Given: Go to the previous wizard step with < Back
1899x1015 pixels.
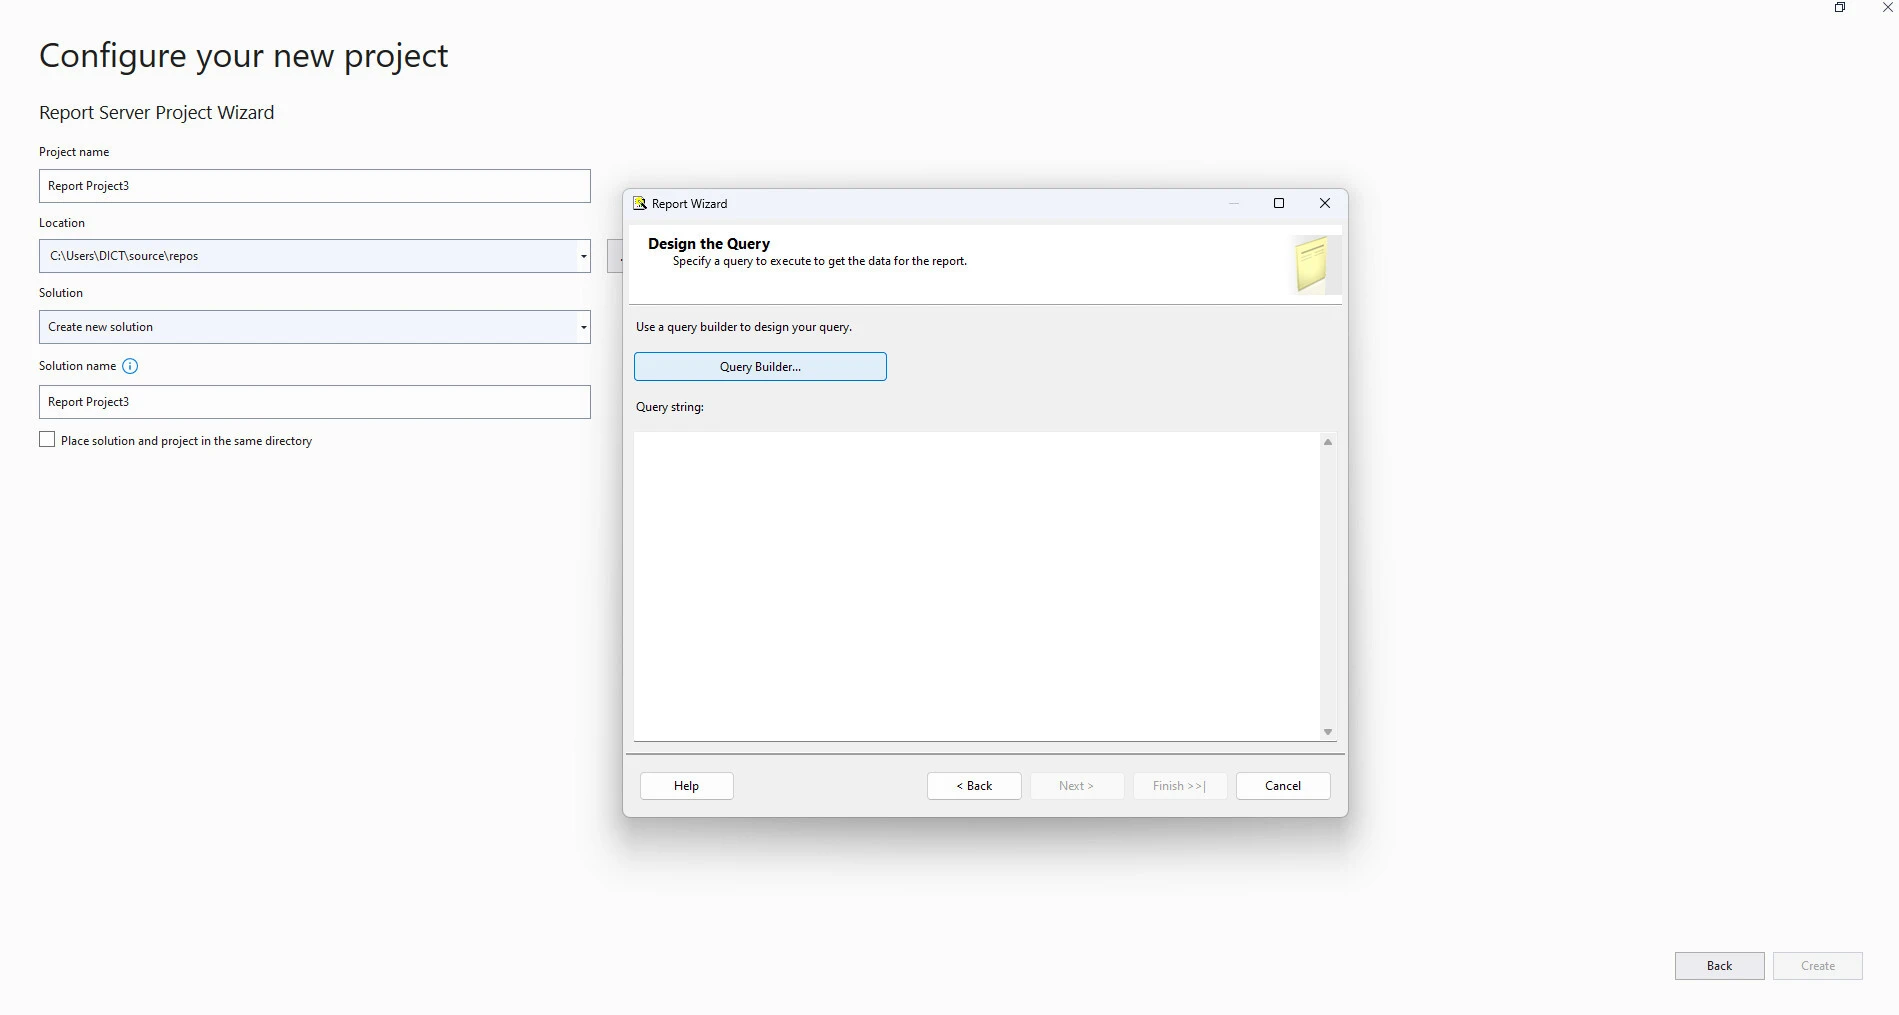Looking at the screenshot, I should 974,786.
